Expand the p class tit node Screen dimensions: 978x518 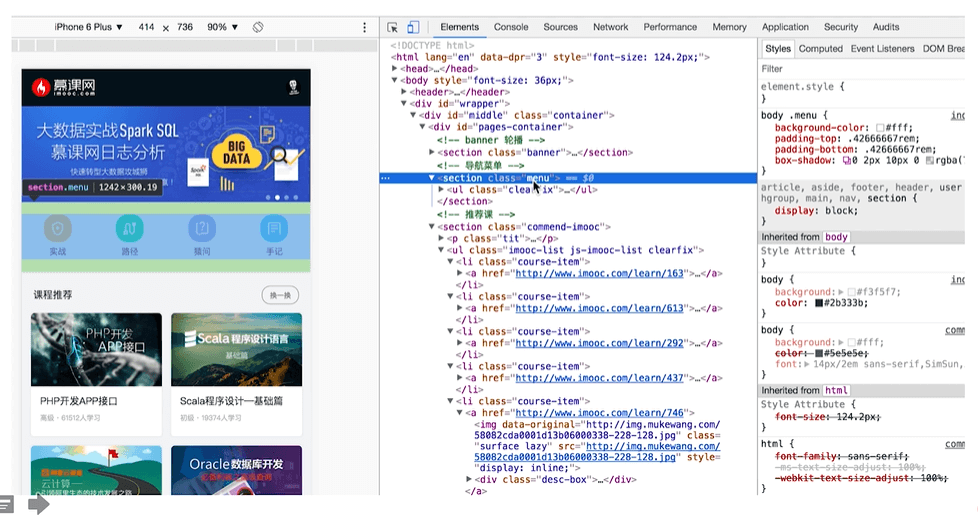pyautogui.click(x=441, y=238)
